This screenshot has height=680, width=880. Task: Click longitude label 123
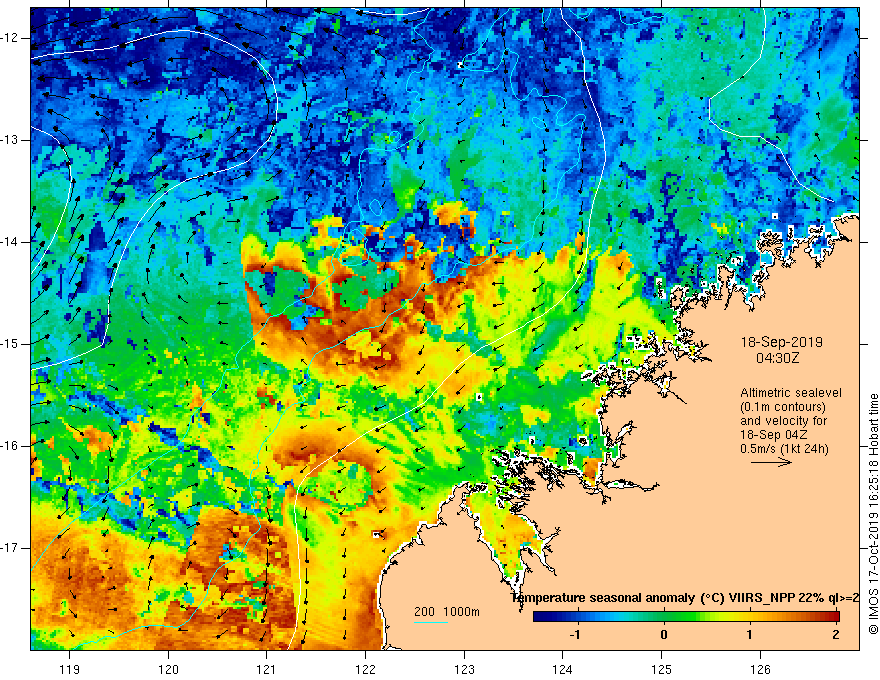pyautogui.click(x=464, y=669)
